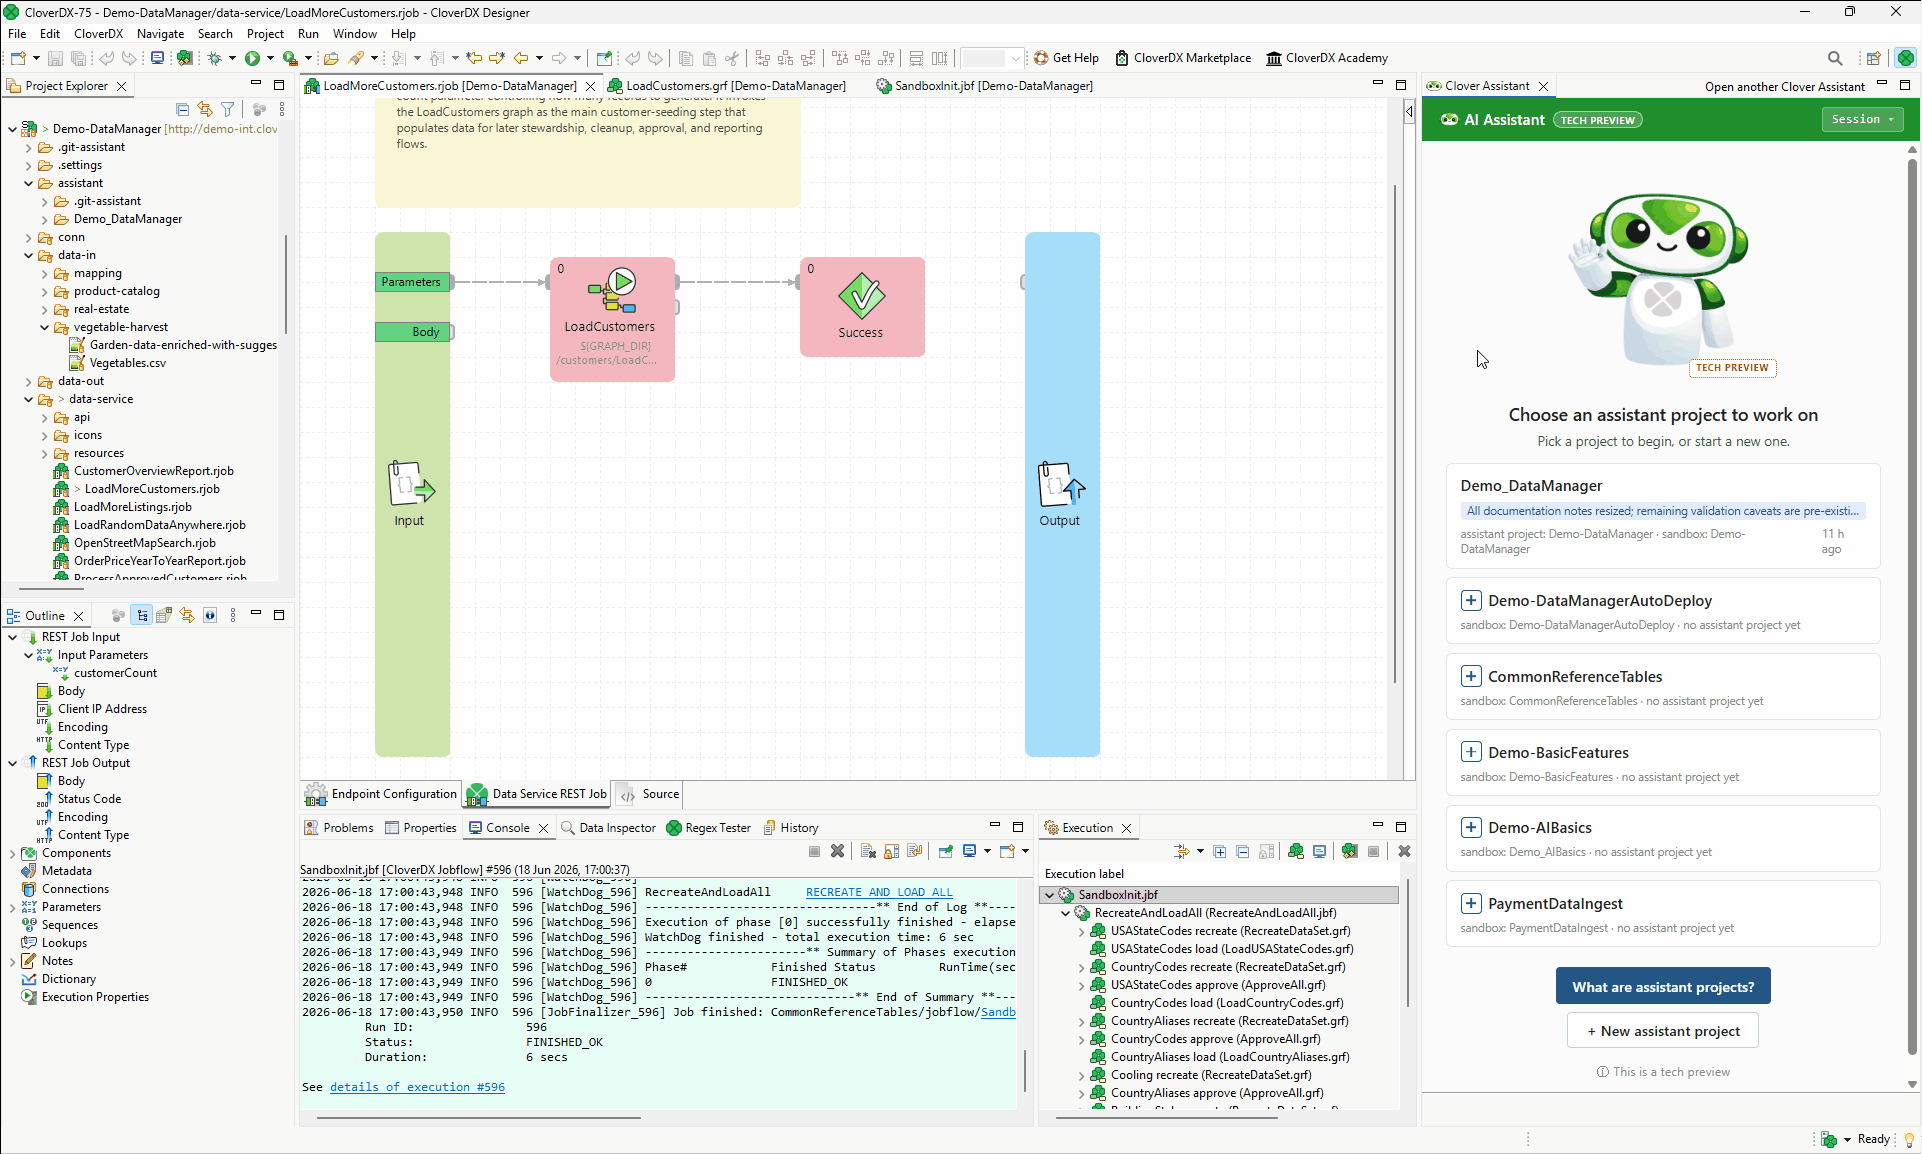Collapse RecreateAndLoadAll execution node
The height and width of the screenshot is (1154, 1922).
coord(1065,913)
